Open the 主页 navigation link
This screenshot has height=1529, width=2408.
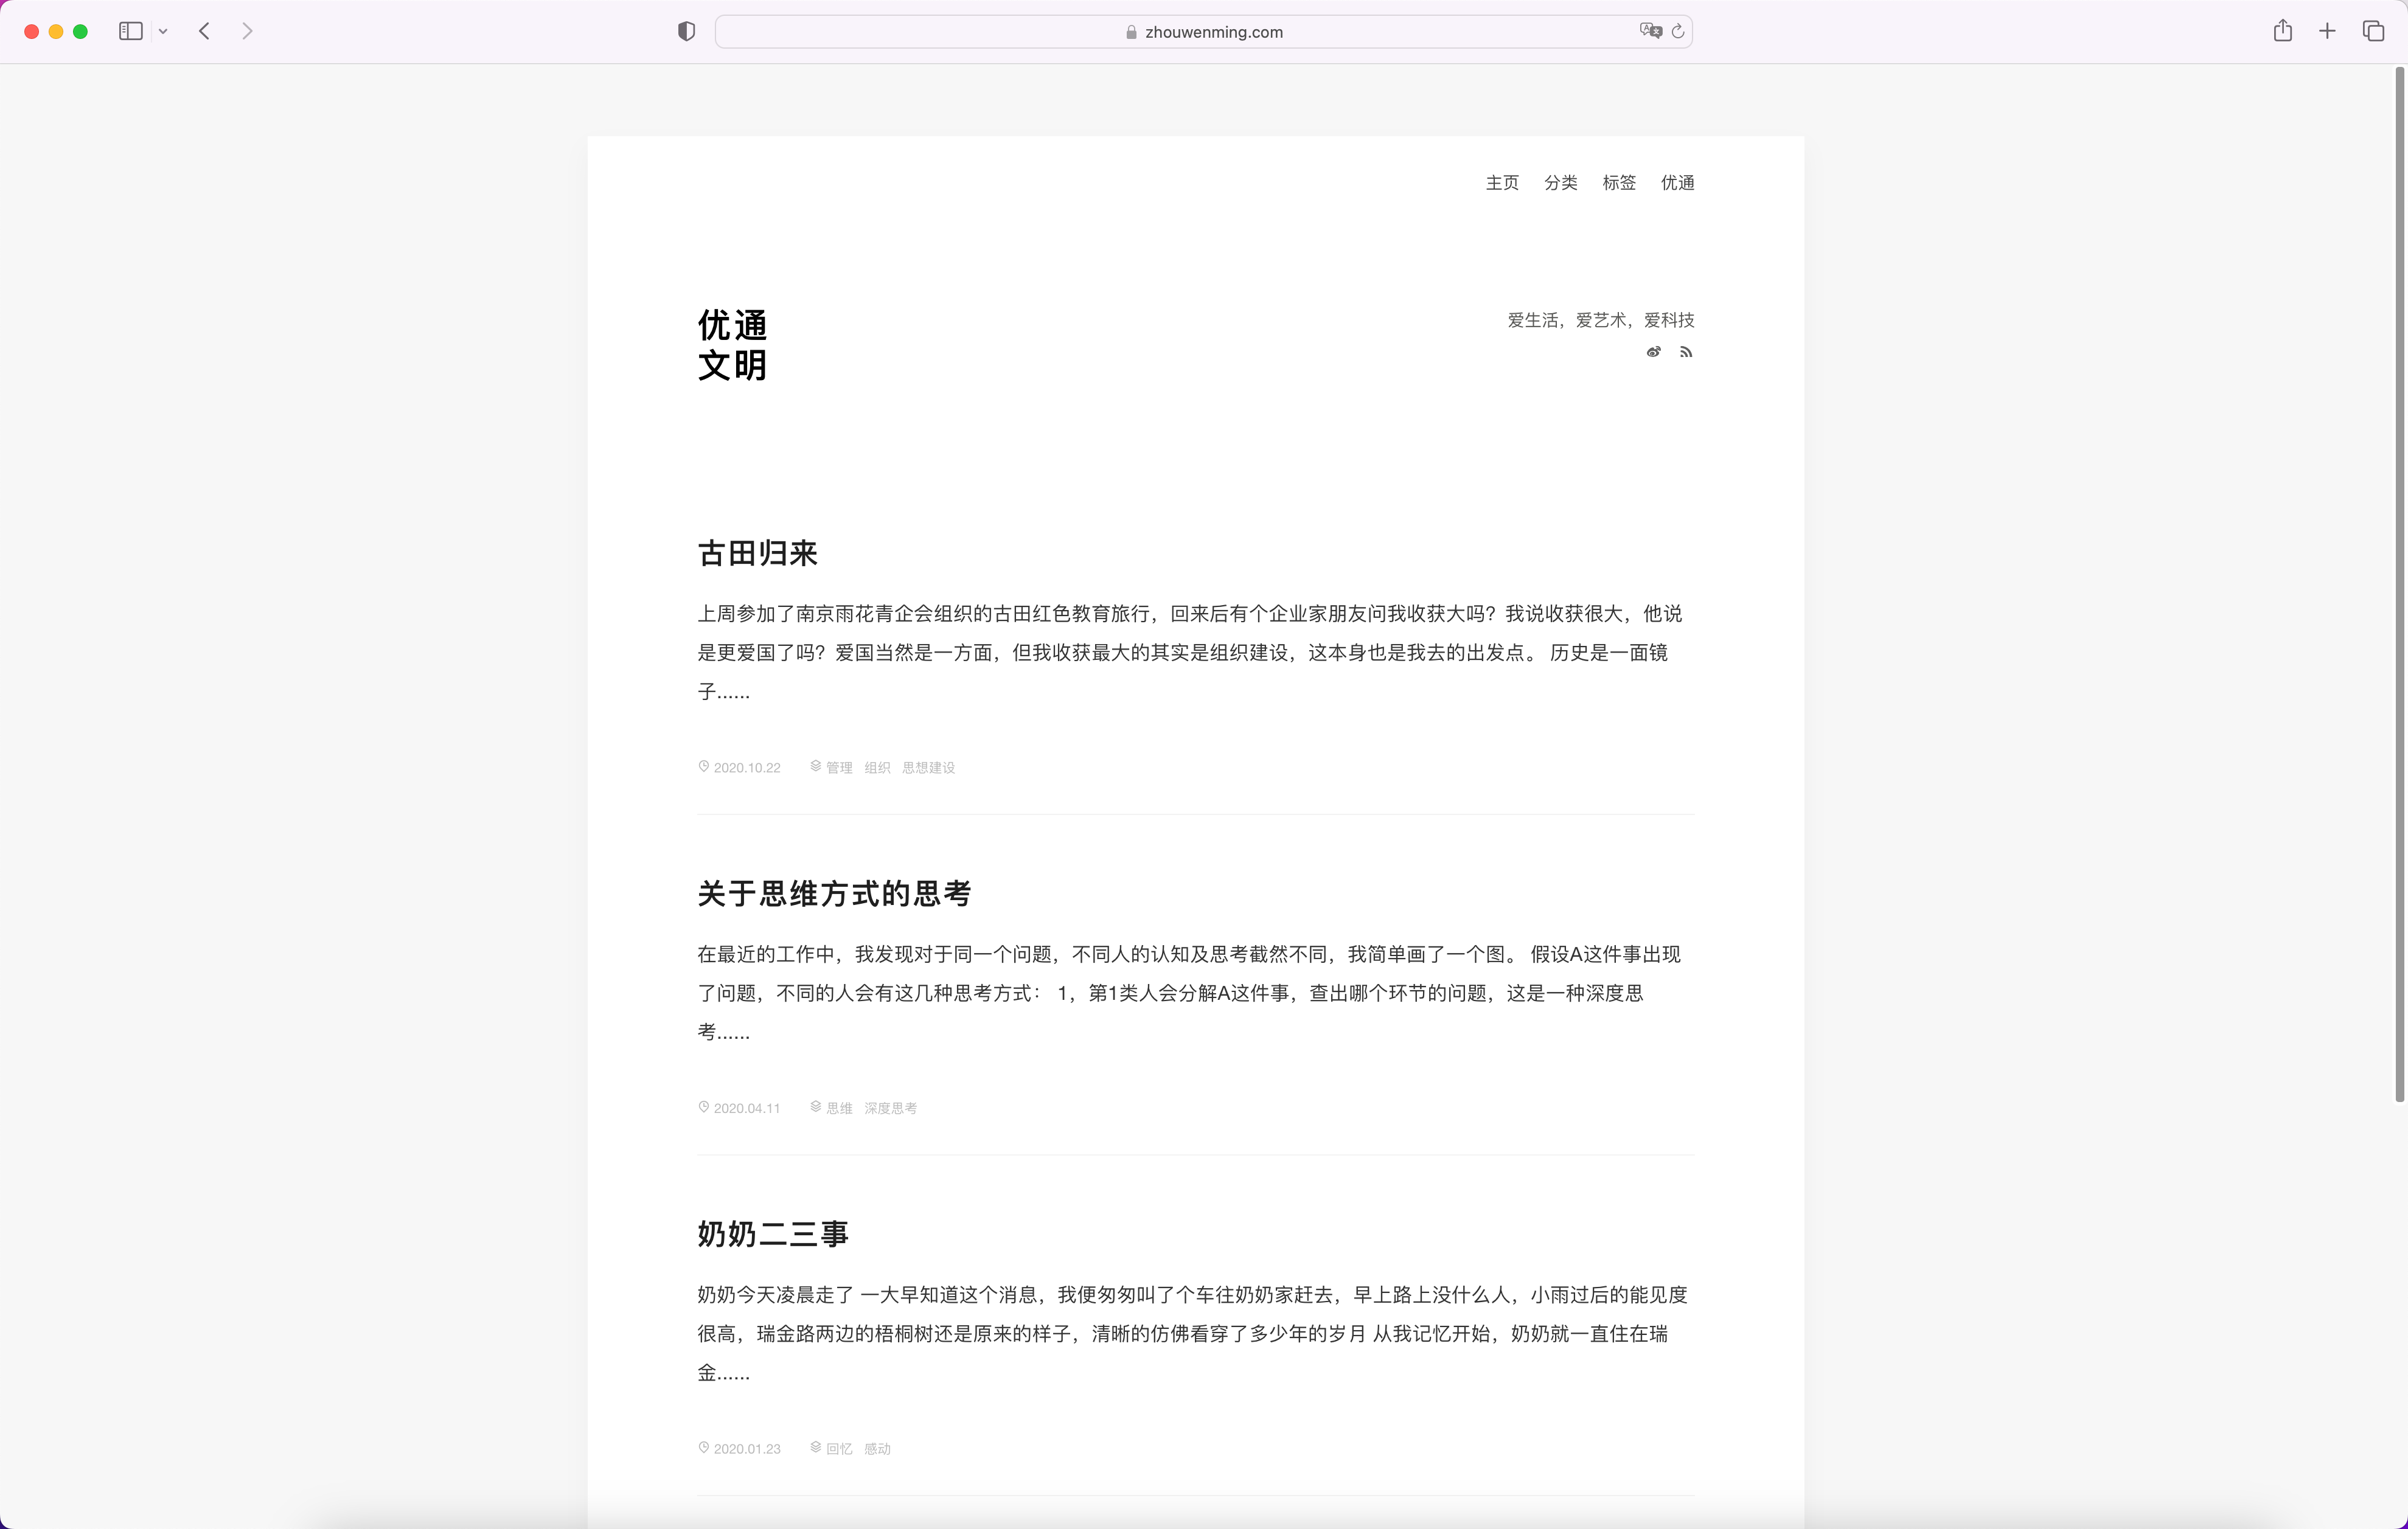(1502, 182)
